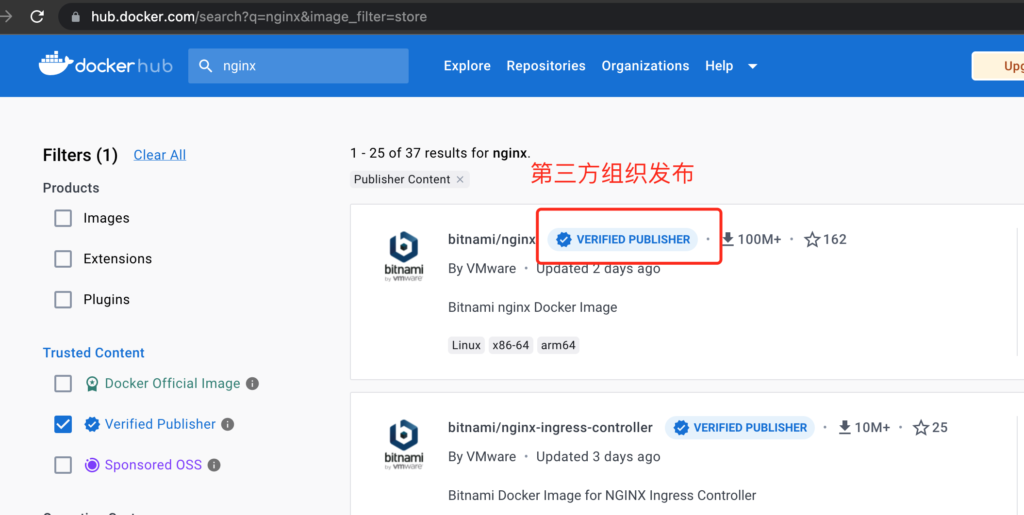Click the bitnami/nginx-ingress-controller logo thumbnail
The width and height of the screenshot is (1024, 515).
(404, 445)
